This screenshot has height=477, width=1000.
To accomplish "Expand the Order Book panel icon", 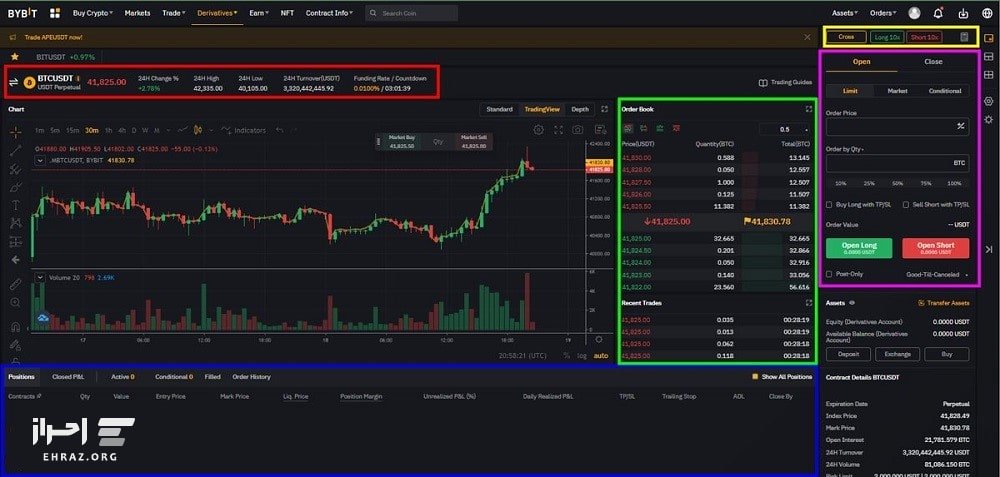I will [x=809, y=109].
